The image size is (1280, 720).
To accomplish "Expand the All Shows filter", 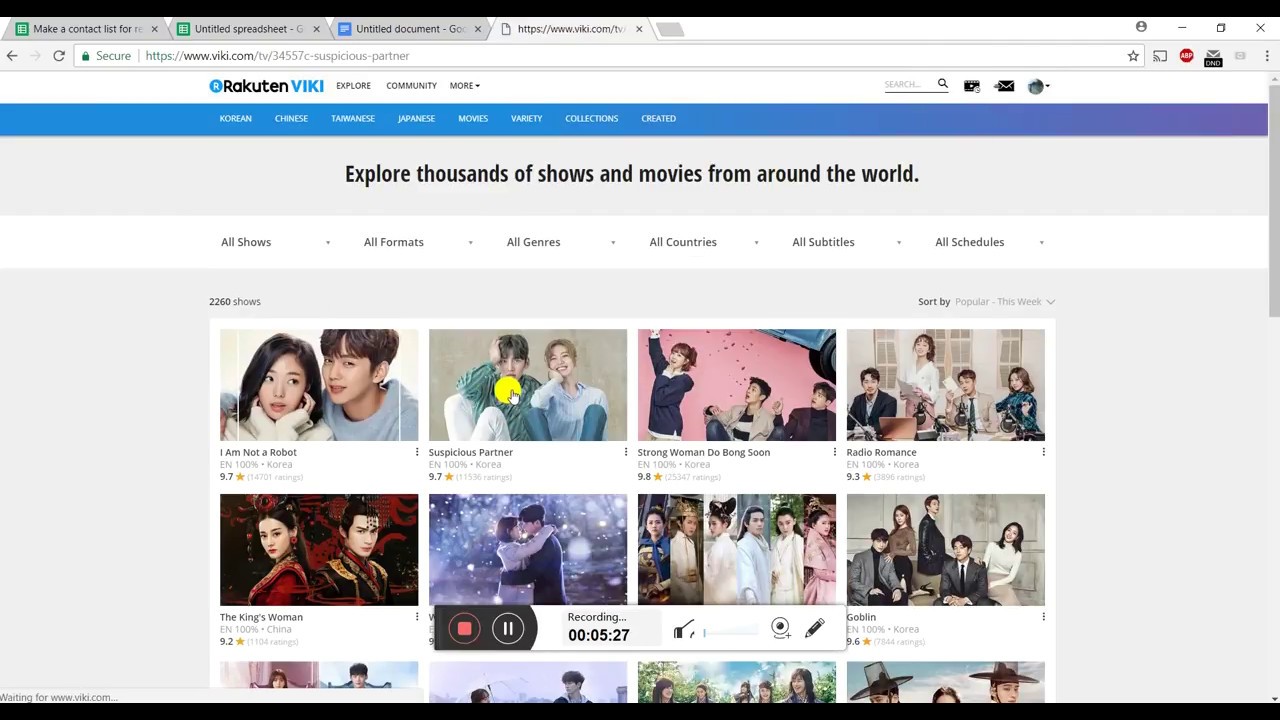I will click(275, 242).
